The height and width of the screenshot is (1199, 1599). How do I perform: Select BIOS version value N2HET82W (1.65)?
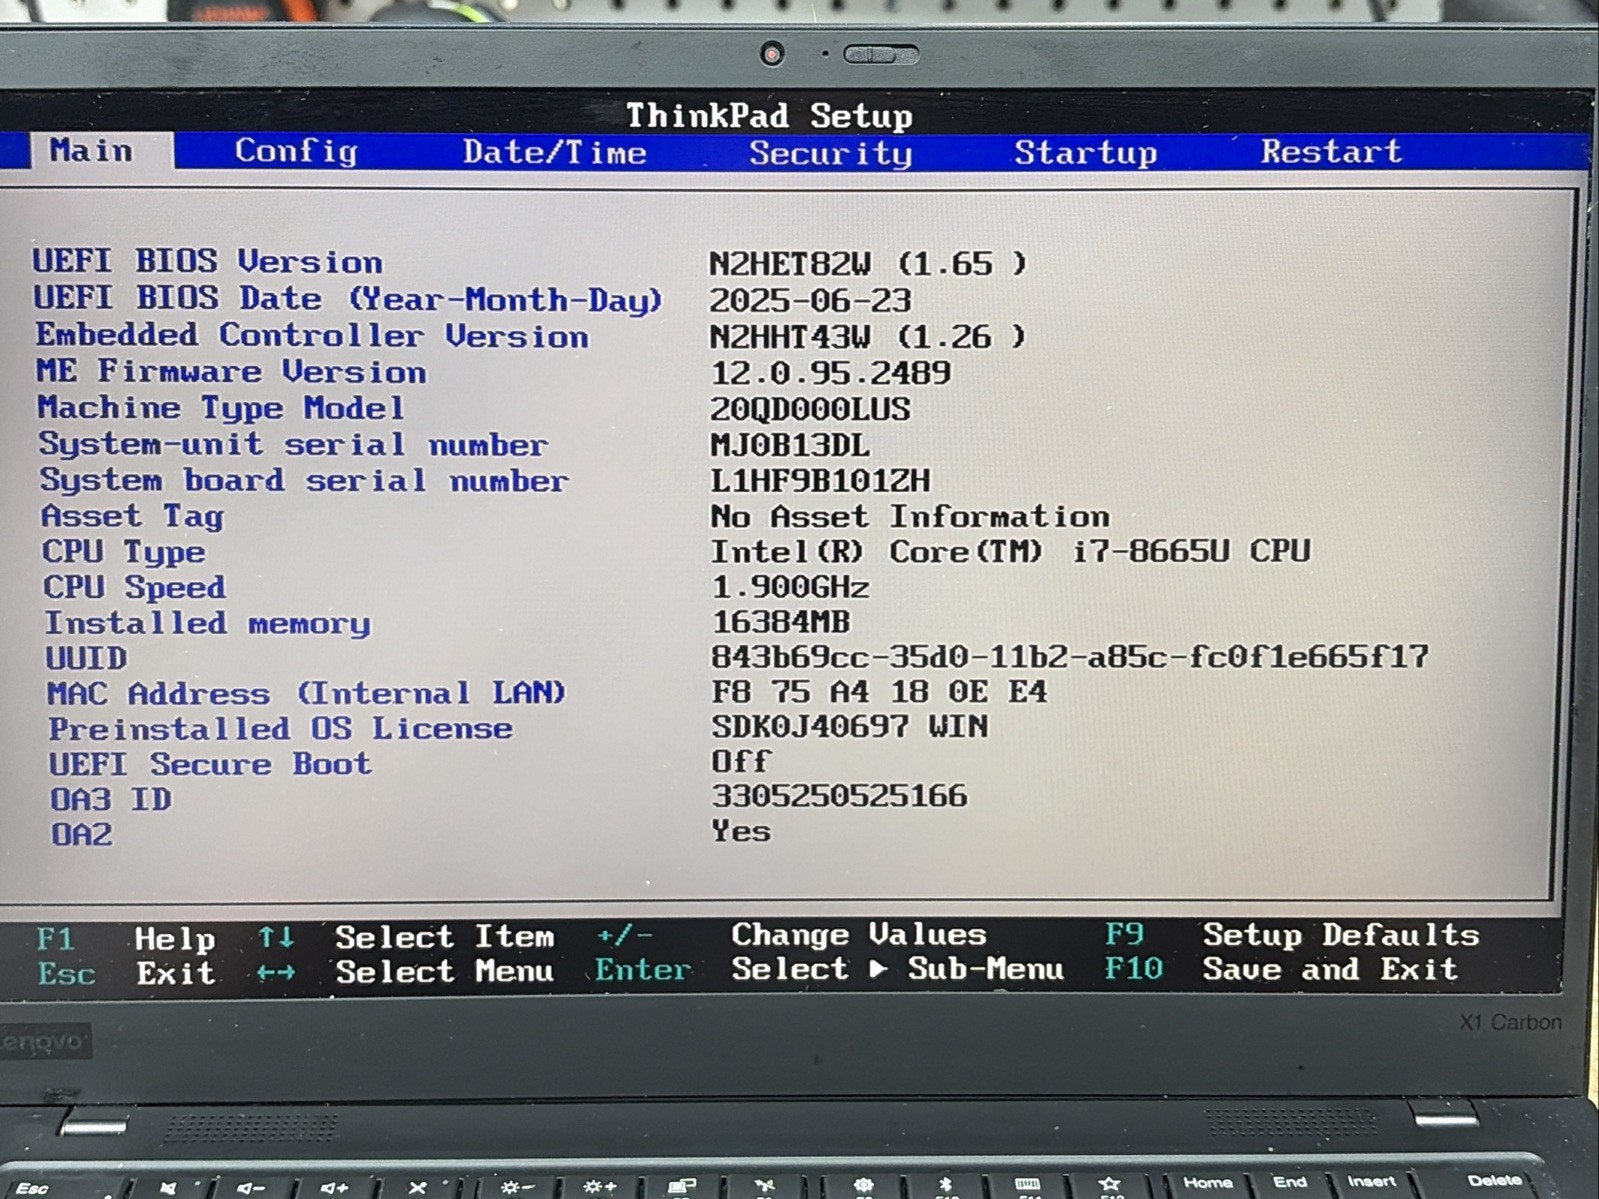click(x=867, y=263)
